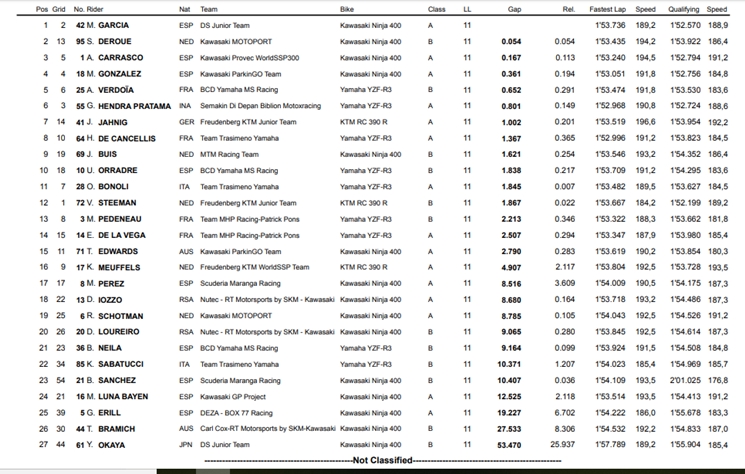Viewport: 745px width, 474px height.
Task: Click the Rel. column header
Action: click(569, 9)
